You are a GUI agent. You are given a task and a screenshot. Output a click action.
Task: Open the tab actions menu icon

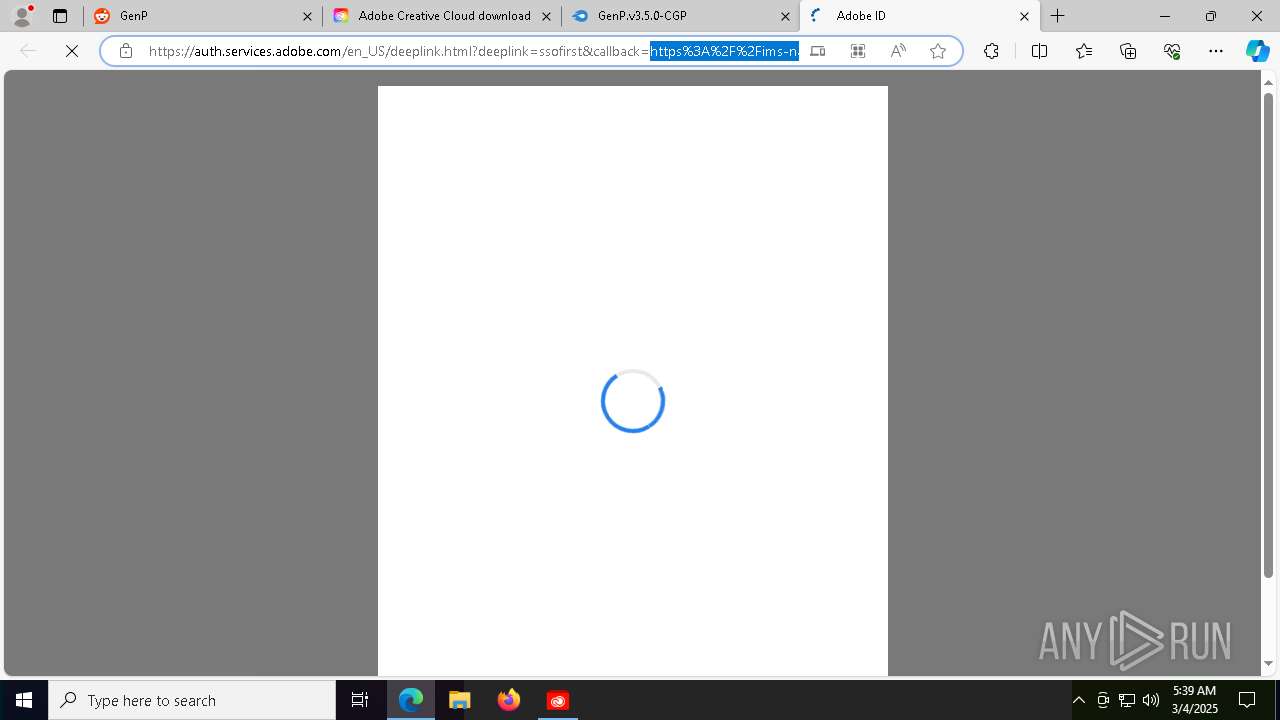[60, 16]
